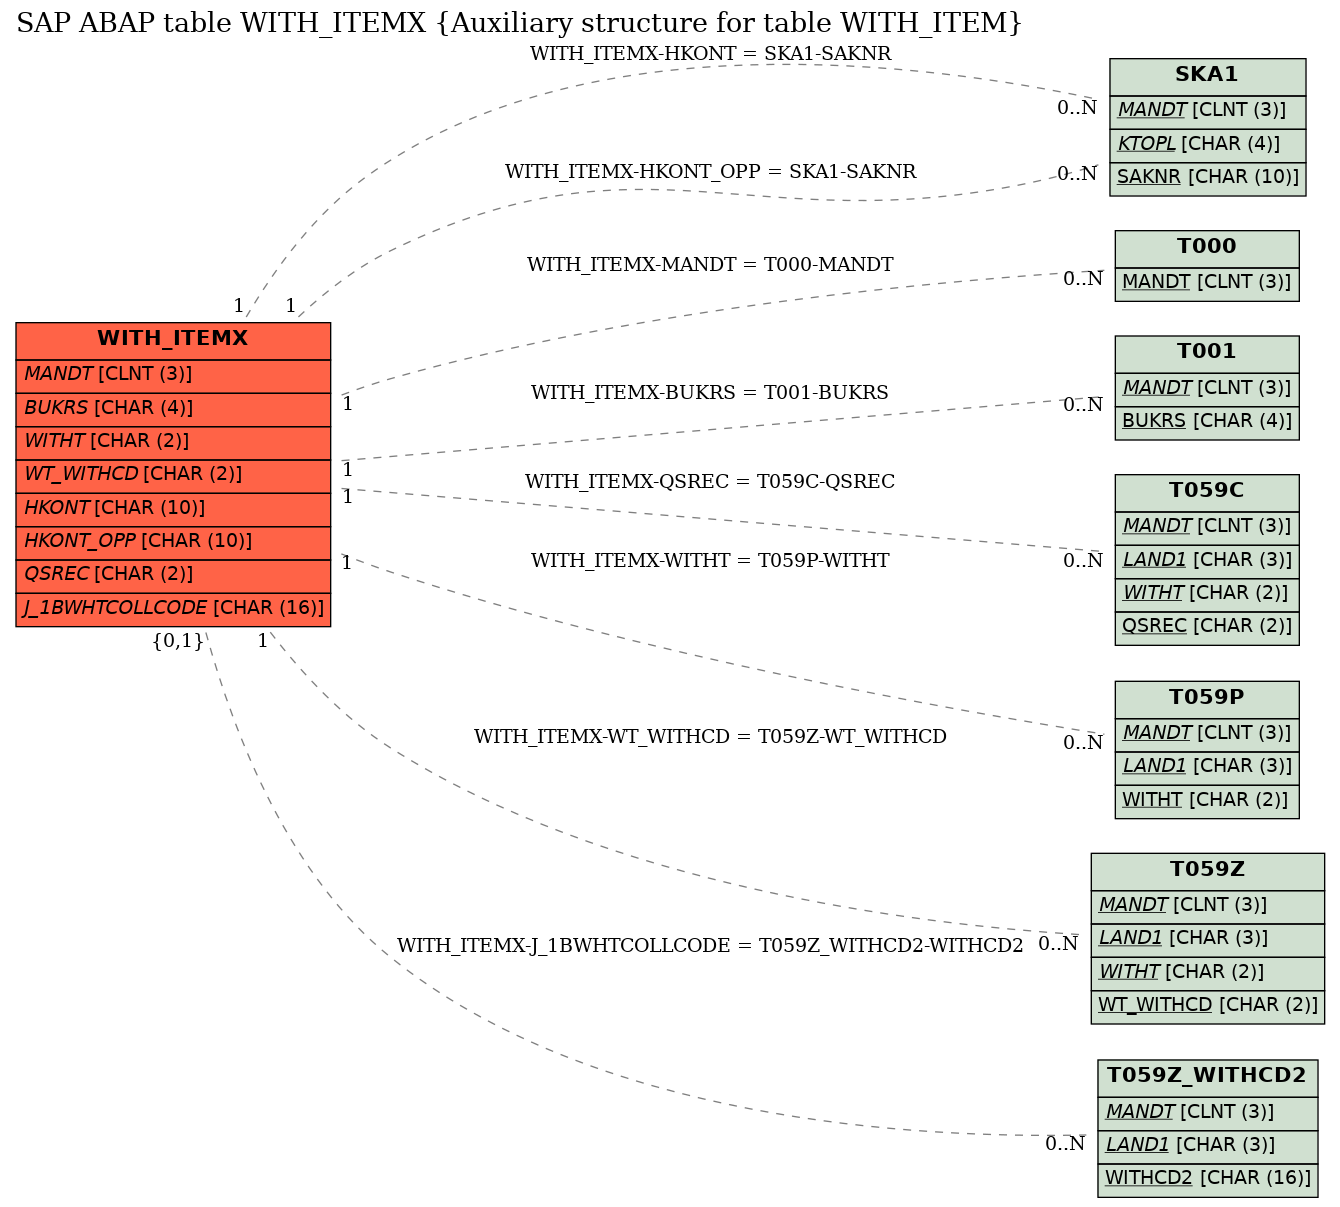Image resolution: width=1340 pixels, height=1207 pixels.
Task: Select J_1BWHTCOLLCODE [CHAR (16)] field
Action: pyautogui.click(x=173, y=609)
